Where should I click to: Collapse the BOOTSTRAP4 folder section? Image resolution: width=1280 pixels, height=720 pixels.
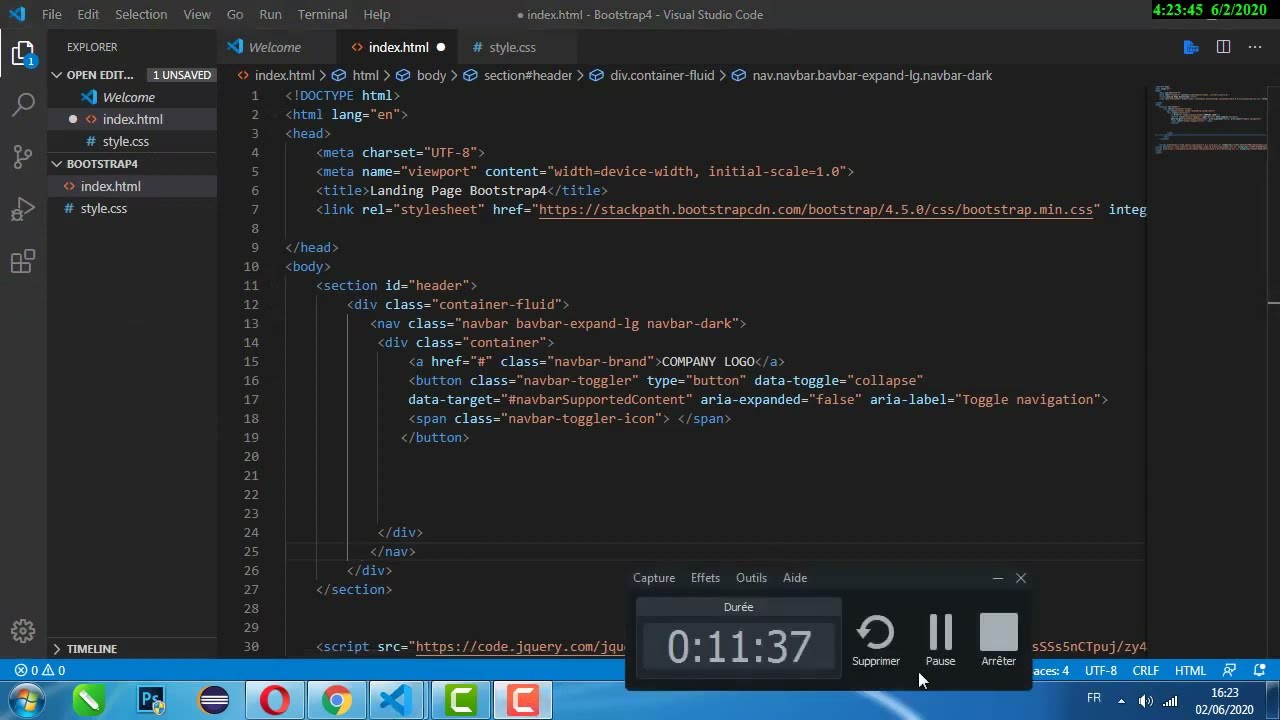coord(57,164)
